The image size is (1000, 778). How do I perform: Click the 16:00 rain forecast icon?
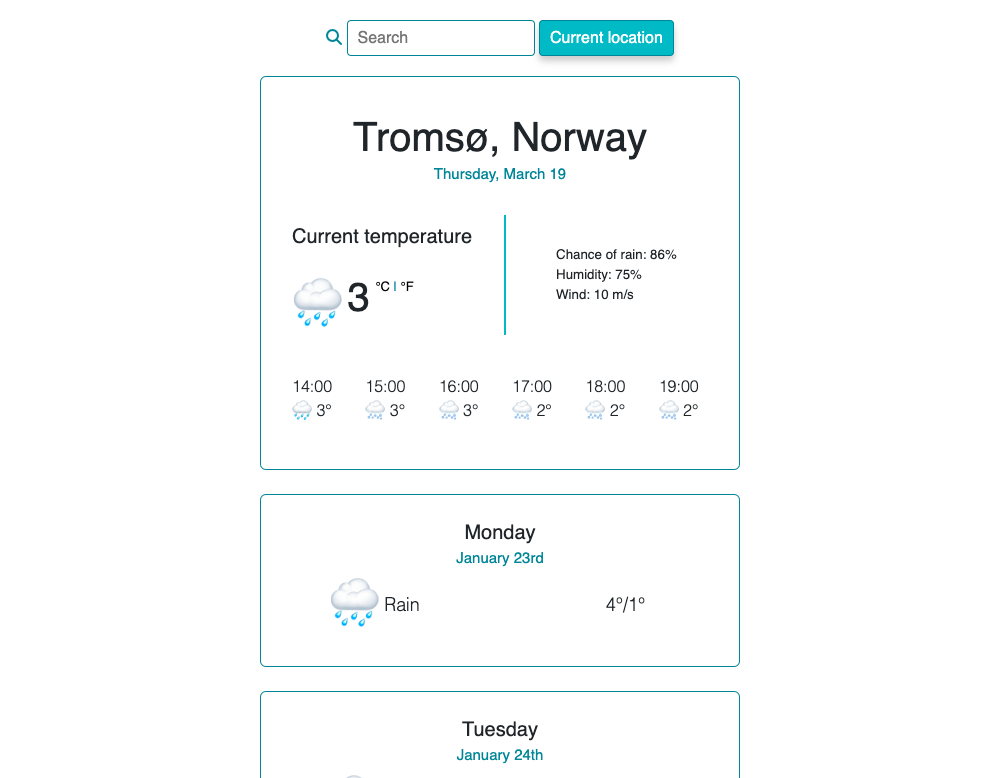448,409
